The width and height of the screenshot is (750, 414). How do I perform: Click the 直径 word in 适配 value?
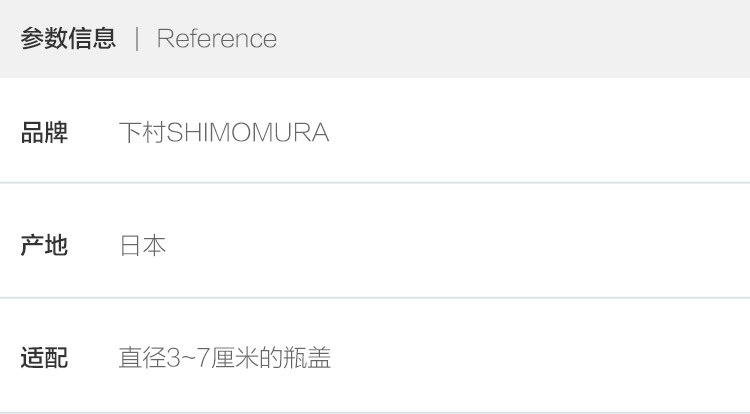pos(143,358)
